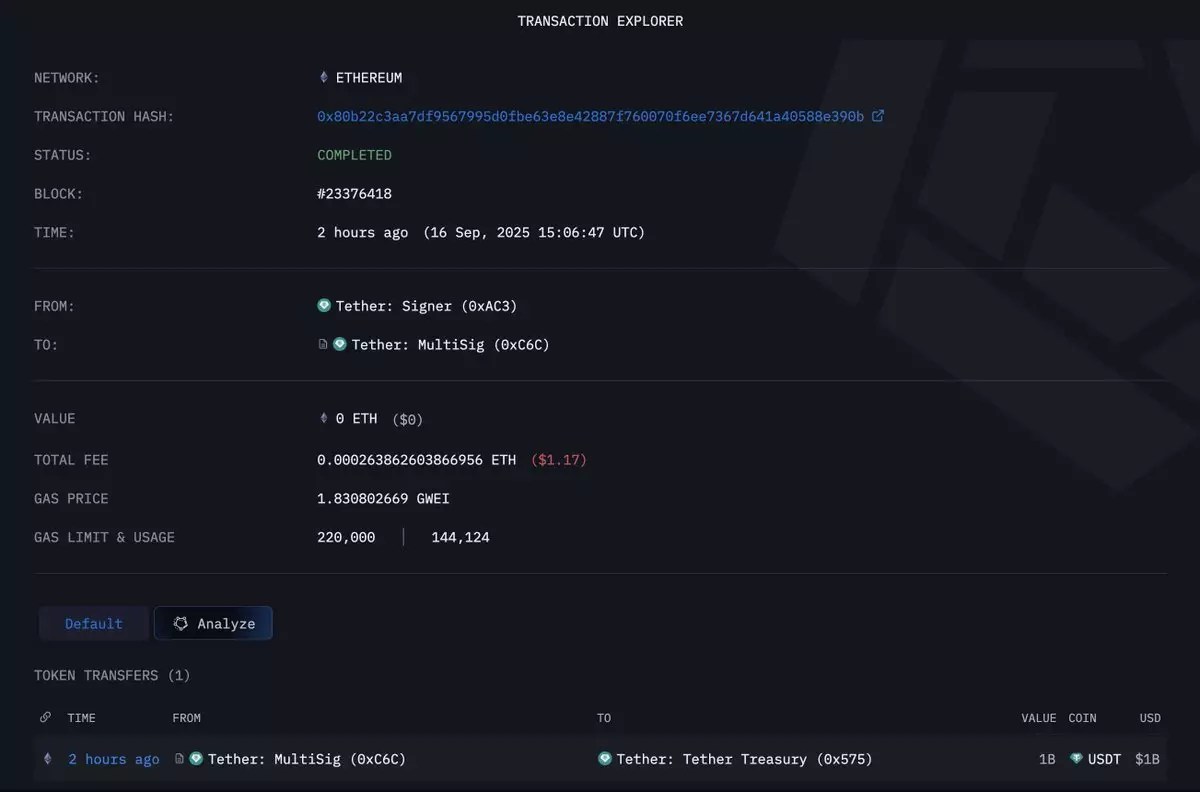
Task: Click the Ethereum icon at the start of the transfer row
Action: click(46, 759)
